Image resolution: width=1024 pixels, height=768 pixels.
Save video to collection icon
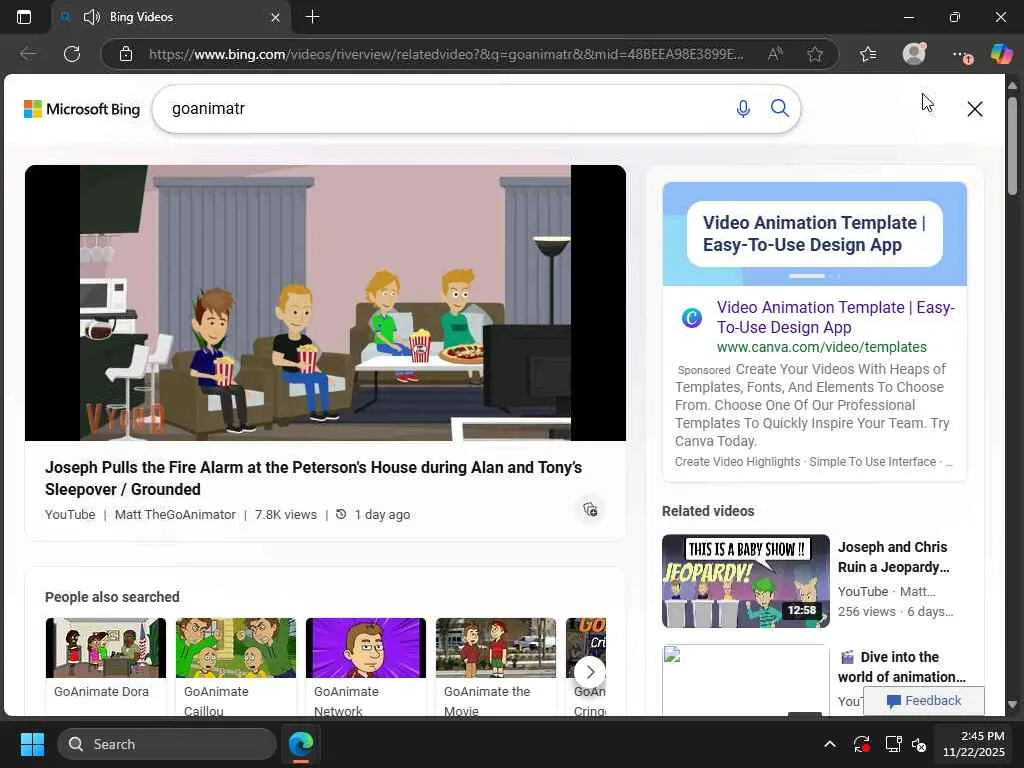point(590,509)
